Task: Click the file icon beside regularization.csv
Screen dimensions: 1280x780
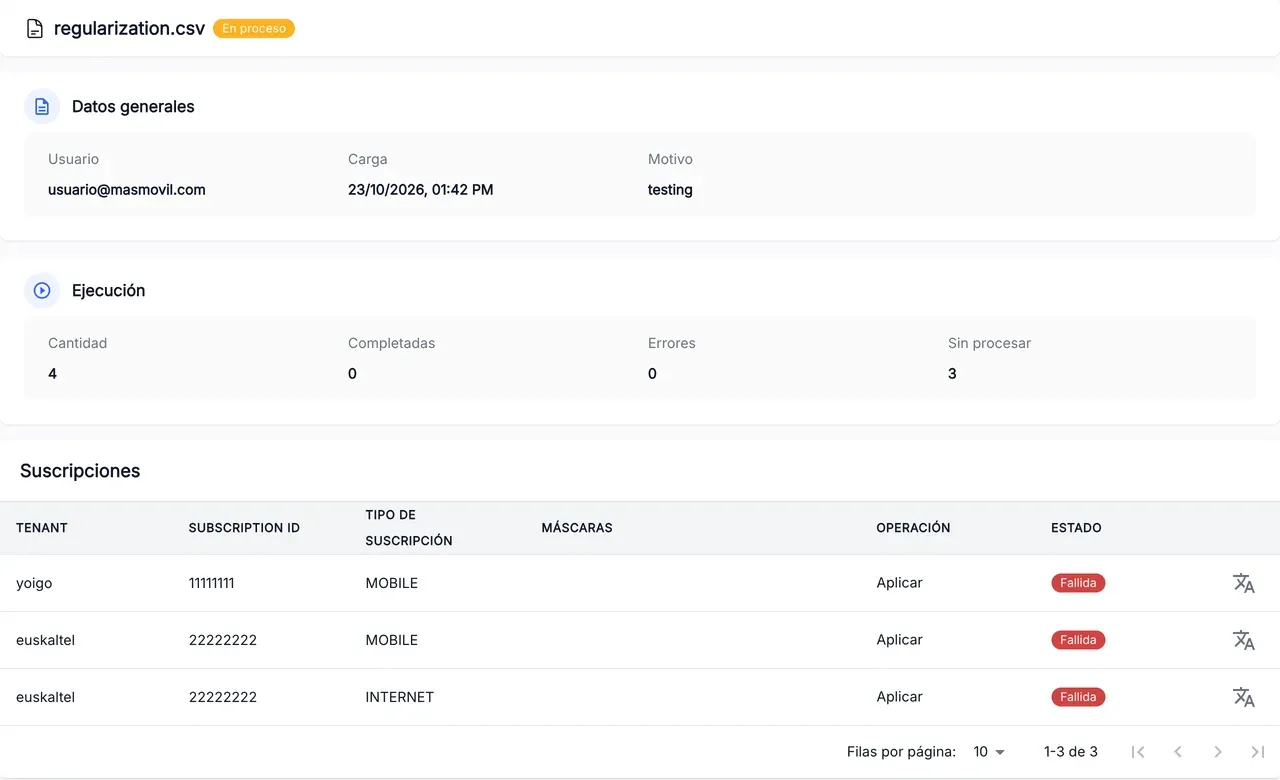Action: pos(35,29)
